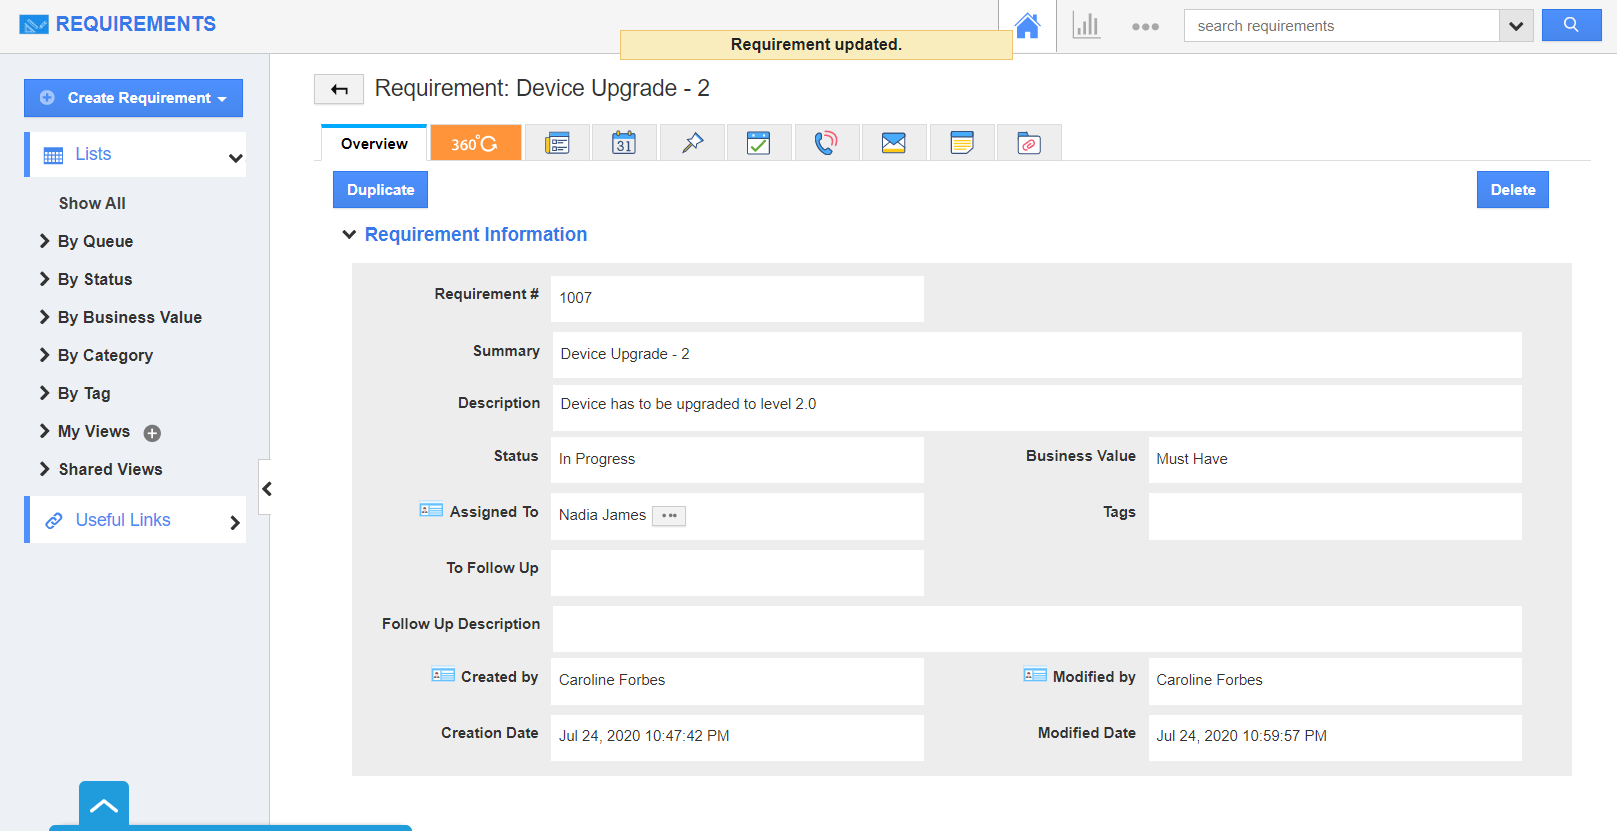
Task: Click the back arrow button
Action: (339, 89)
